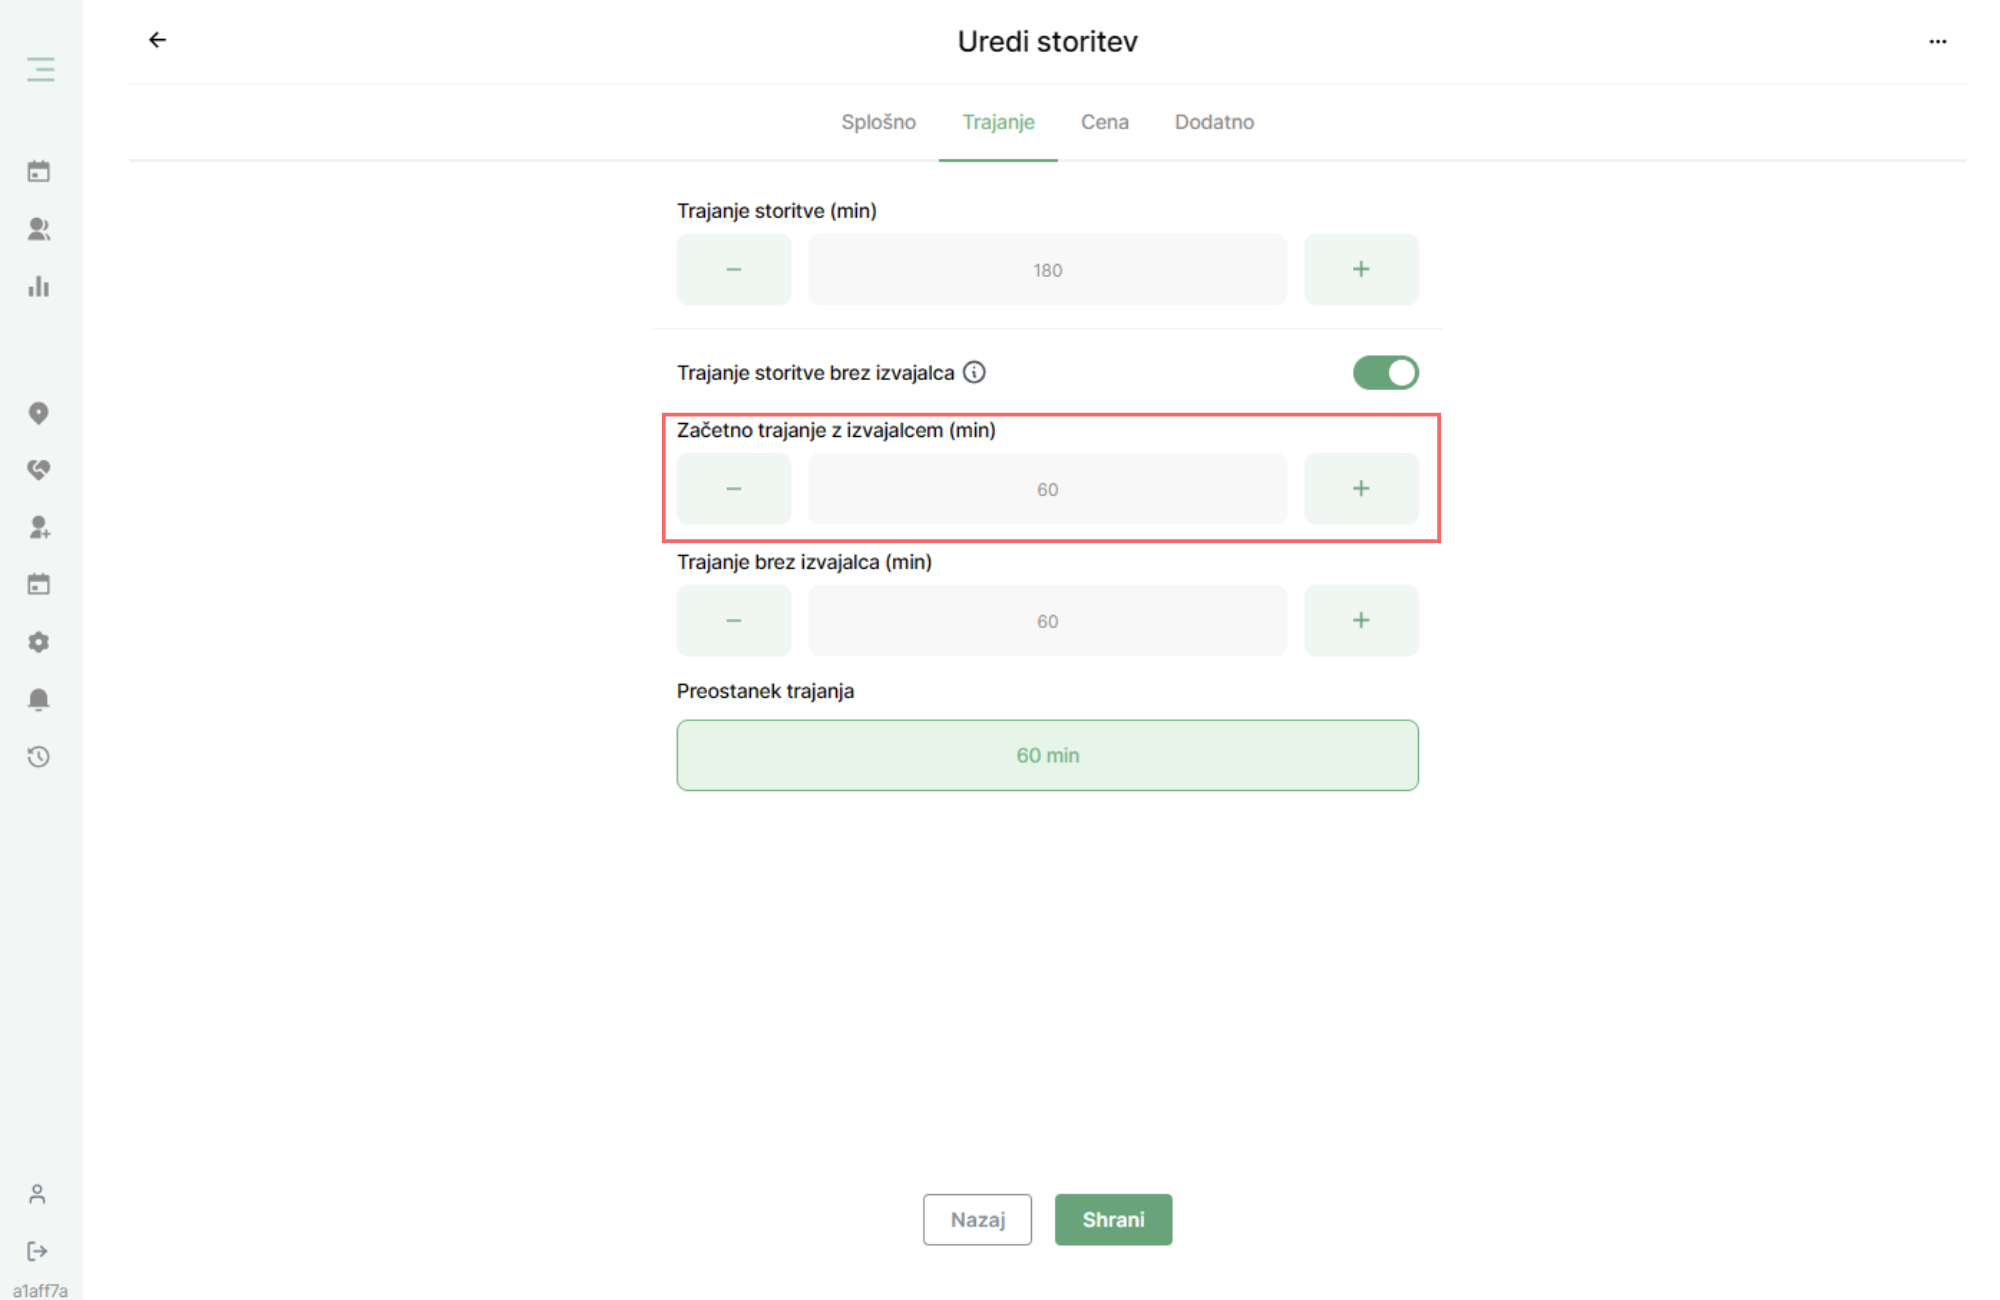2000x1300 pixels.
Task: Toggle Trajanje storitve brez izvajalca switch
Action: click(x=1386, y=373)
